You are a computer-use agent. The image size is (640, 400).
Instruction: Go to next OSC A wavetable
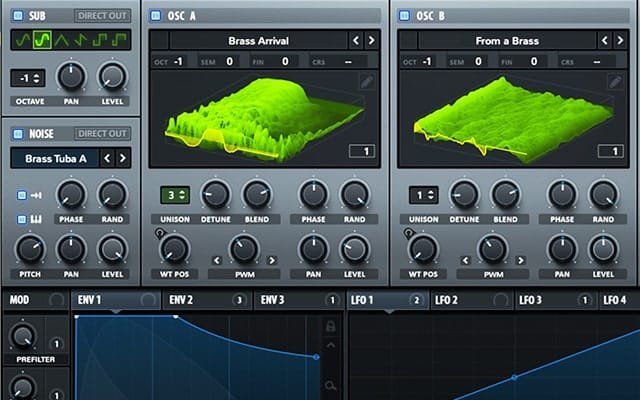click(x=371, y=40)
